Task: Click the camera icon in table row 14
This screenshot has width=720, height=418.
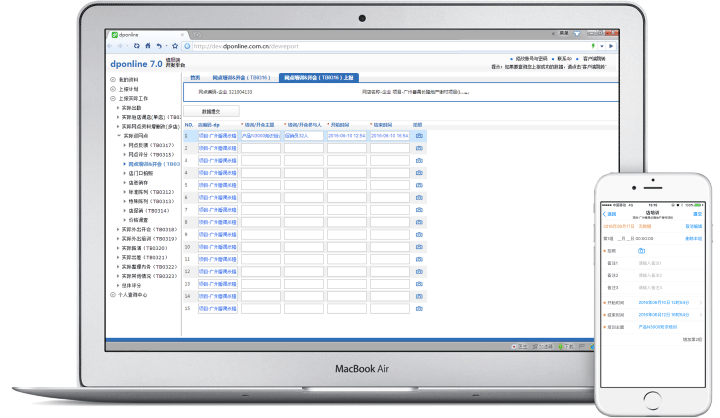Action: (x=419, y=297)
